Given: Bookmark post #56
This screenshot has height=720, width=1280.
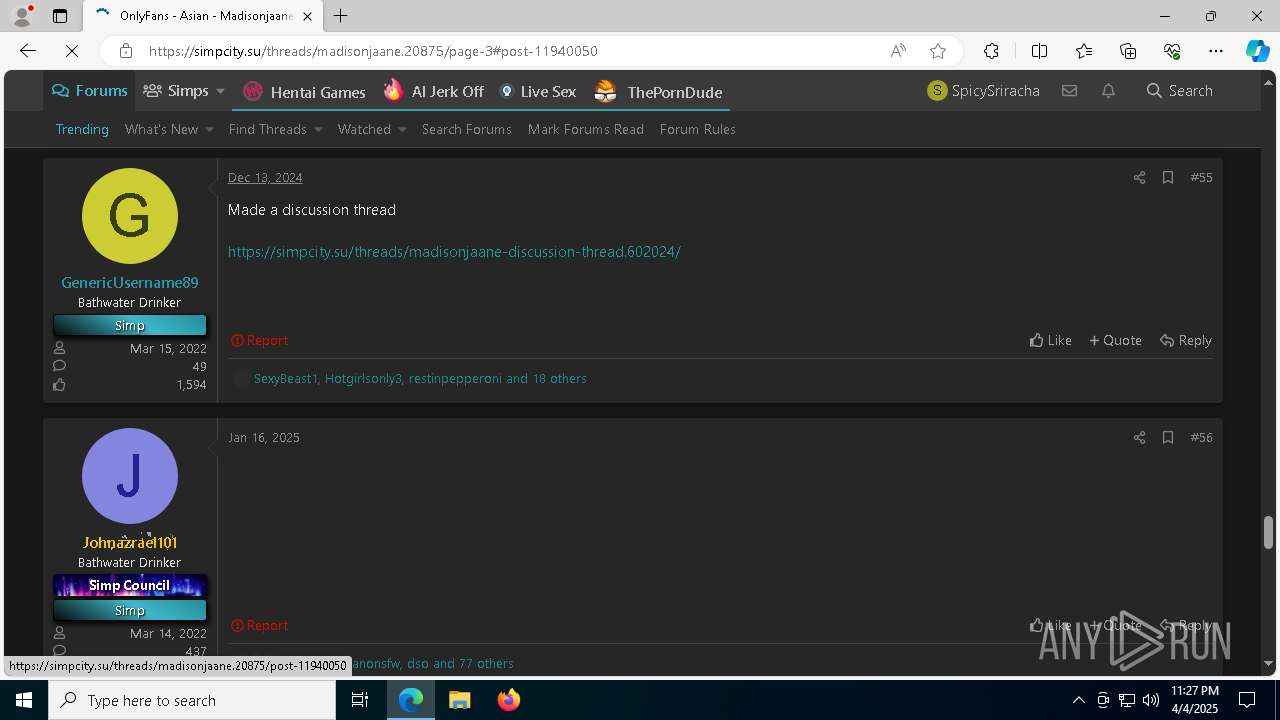Looking at the screenshot, I should pos(1167,437).
